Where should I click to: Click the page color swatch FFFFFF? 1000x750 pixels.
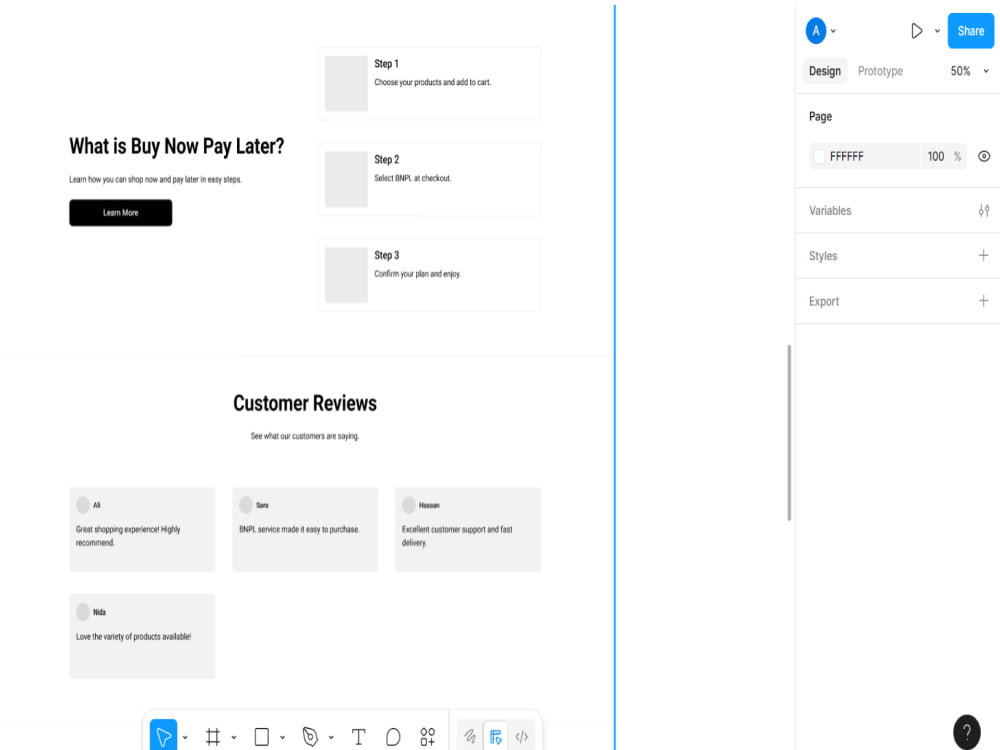click(820, 156)
